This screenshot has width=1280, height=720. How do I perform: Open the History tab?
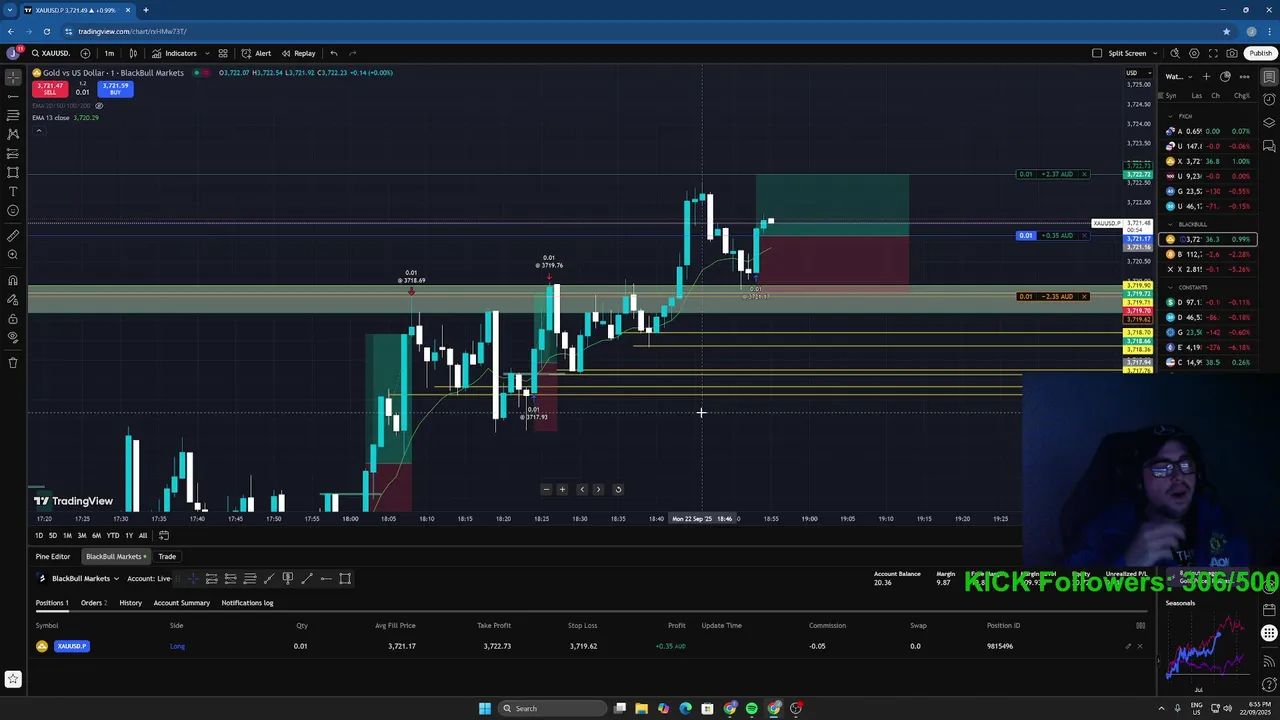pos(130,603)
